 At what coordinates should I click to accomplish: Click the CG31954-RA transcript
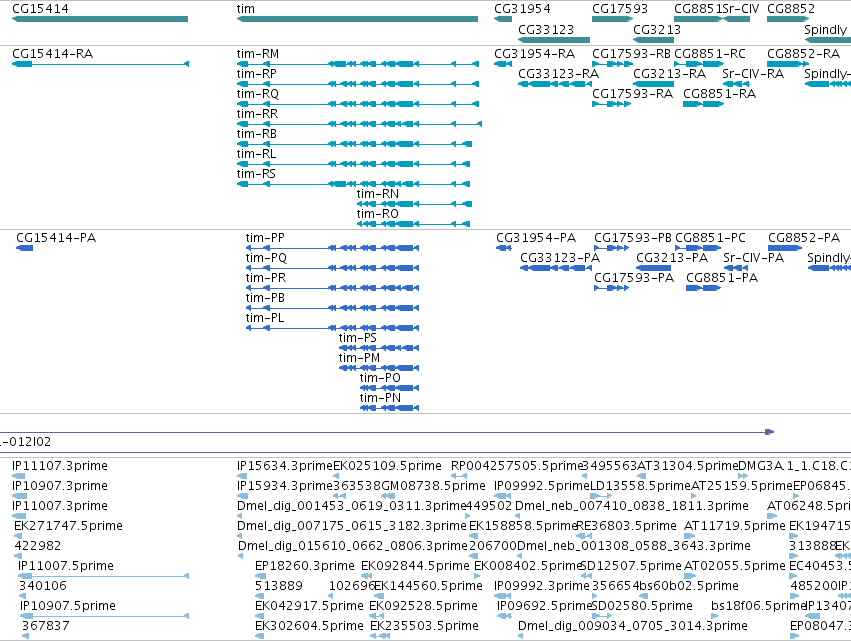503,64
